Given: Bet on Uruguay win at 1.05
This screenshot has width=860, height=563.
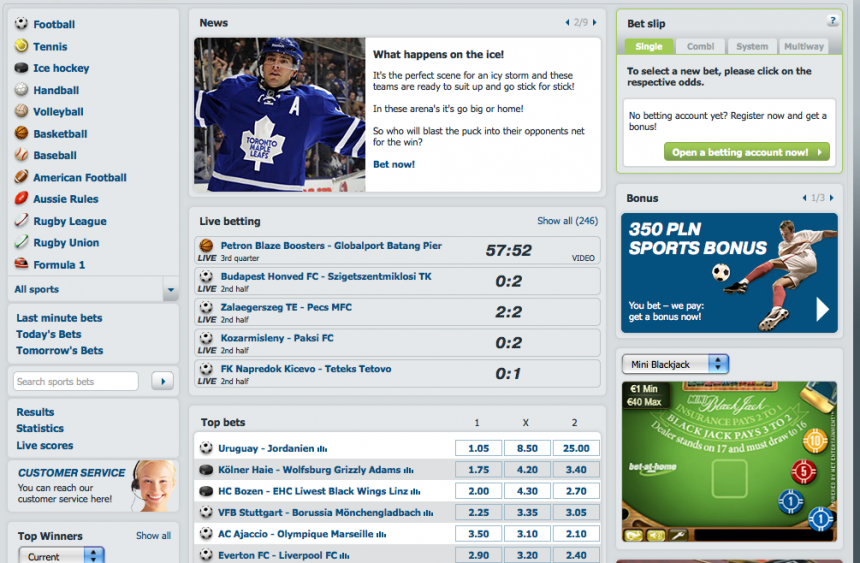Looking at the screenshot, I should (x=478, y=448).
